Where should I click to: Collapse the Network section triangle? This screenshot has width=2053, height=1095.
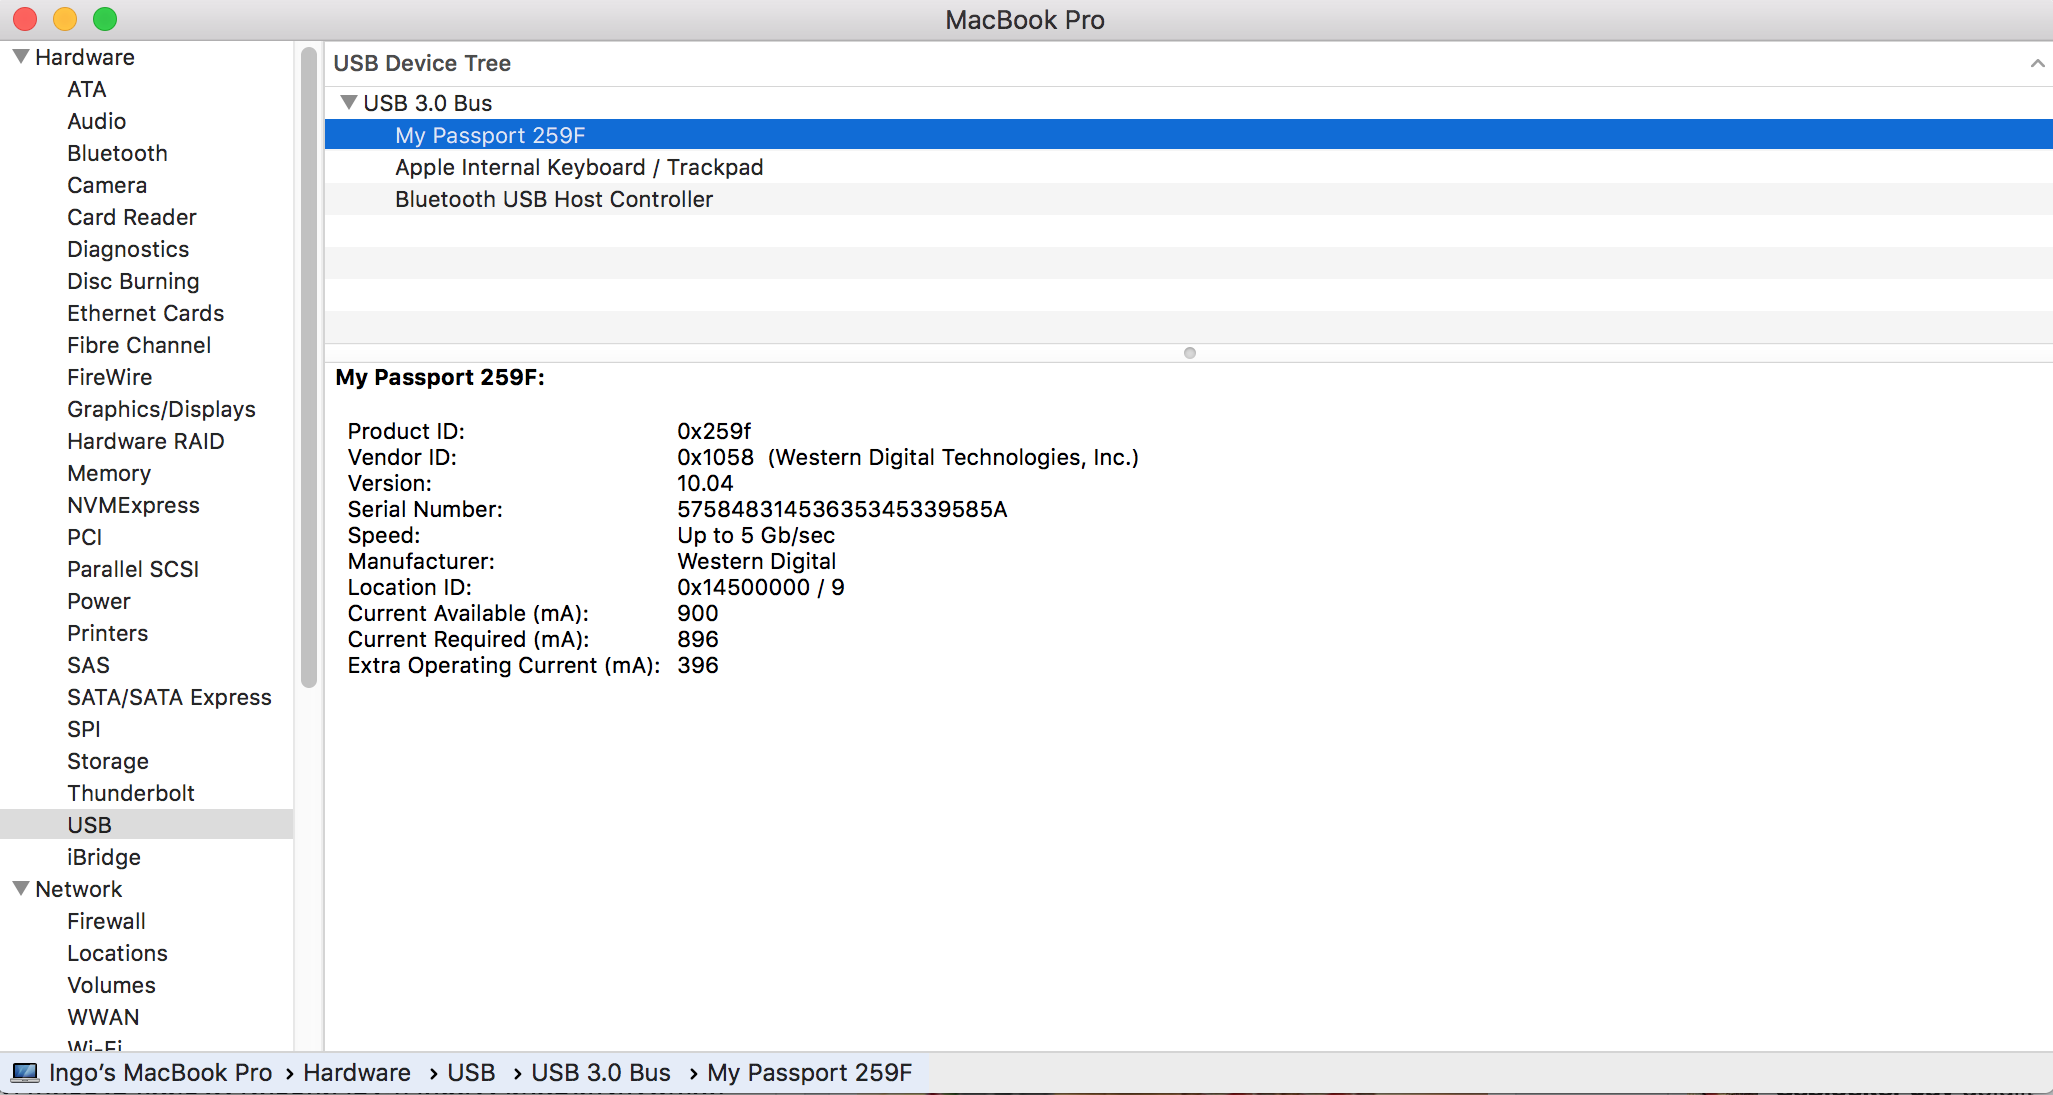coord(20,889)
